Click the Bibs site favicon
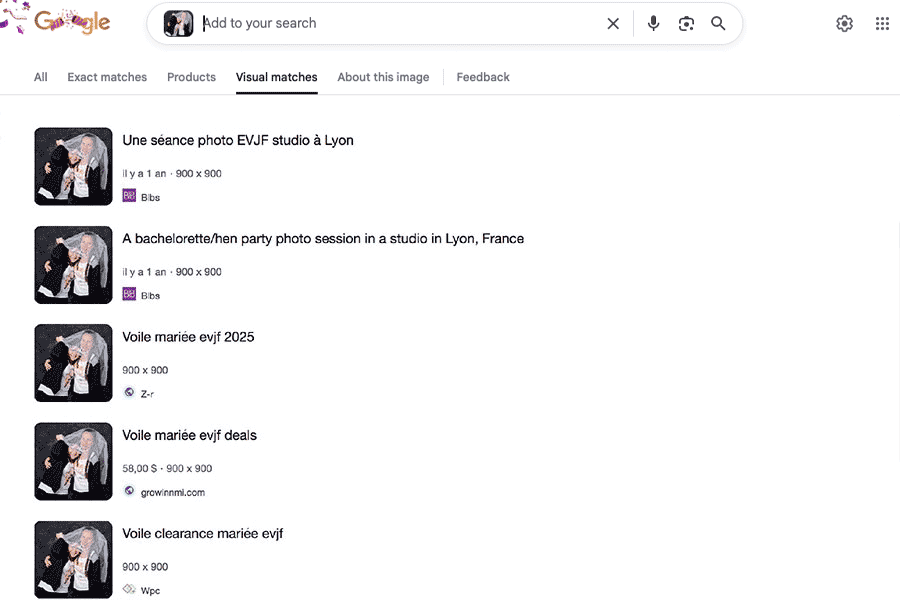Screen dimensions: 900x600 coord(129,197)
